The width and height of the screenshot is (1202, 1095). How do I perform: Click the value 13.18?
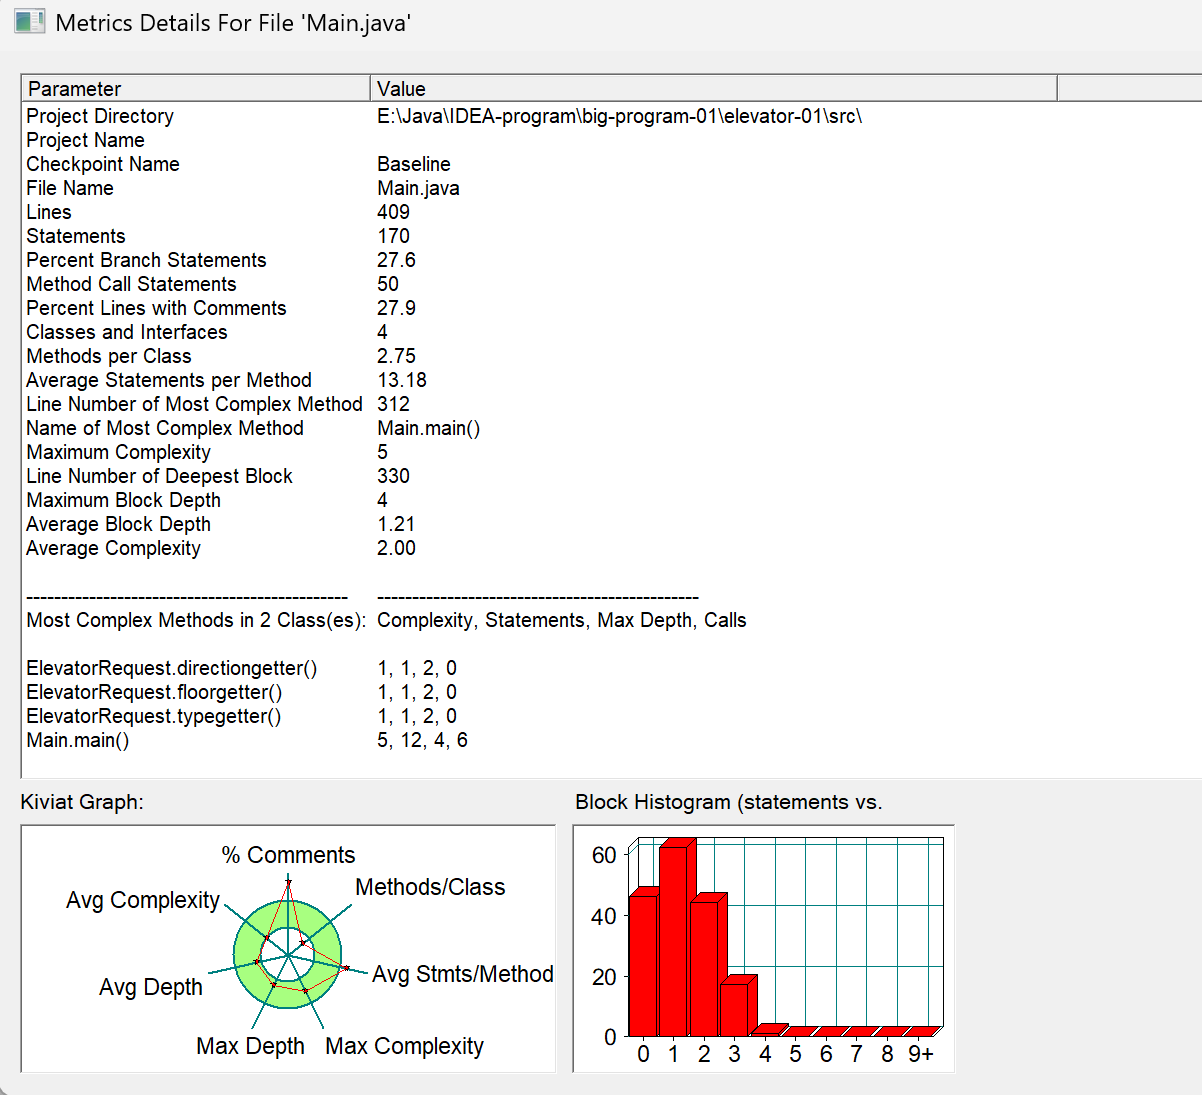click(402, 380)
